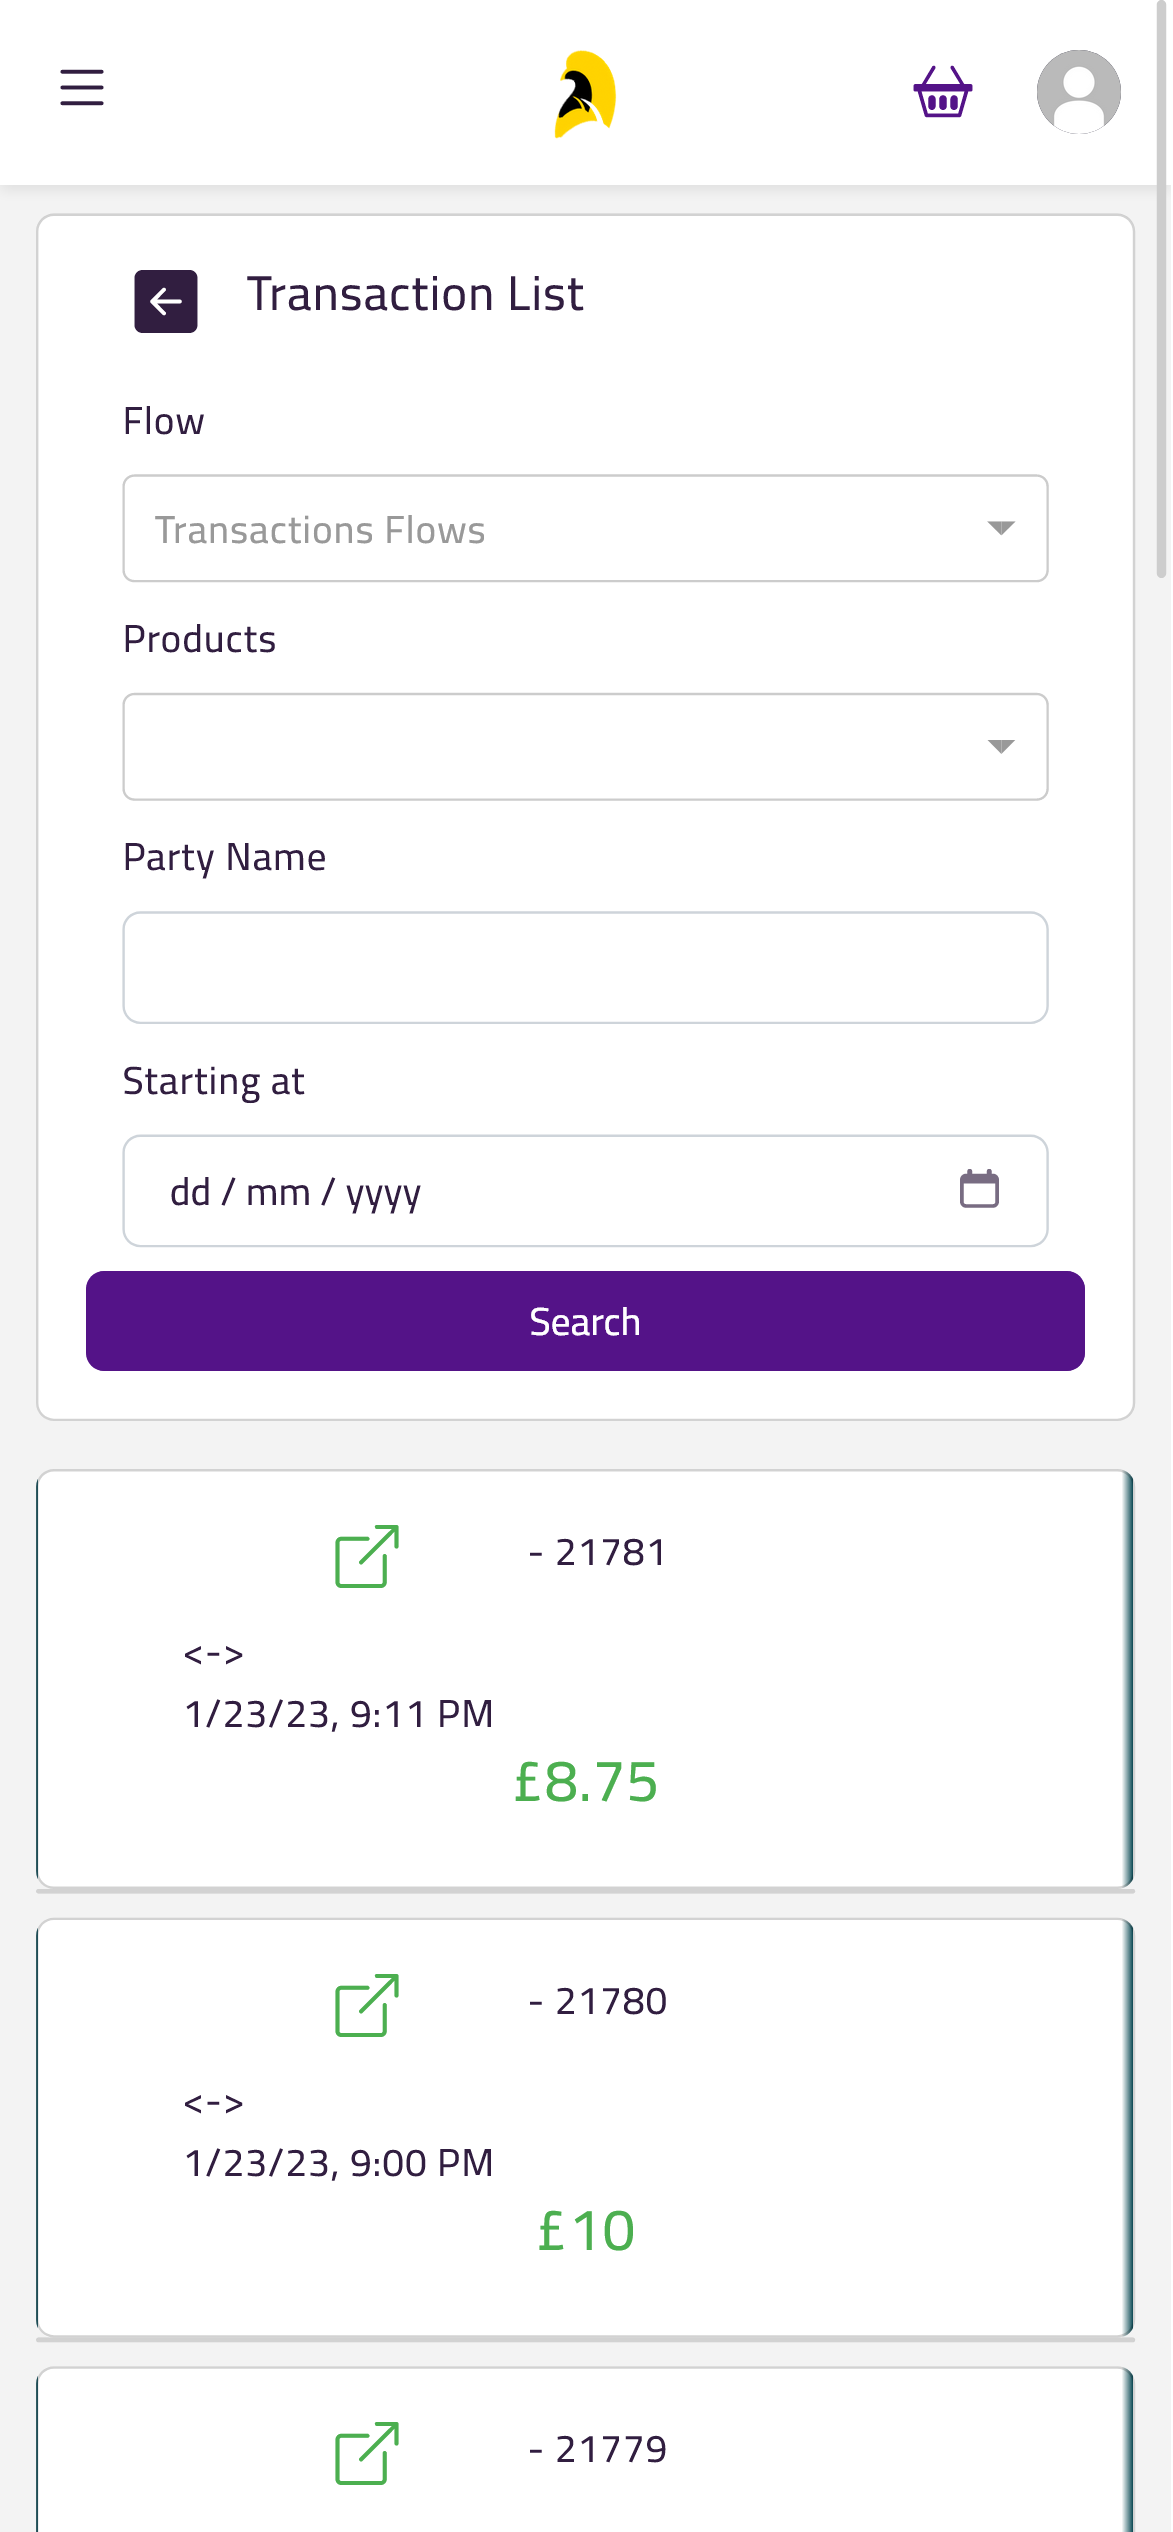
Task: Click the Starting at date field
Action: (x=585, y=1191)
